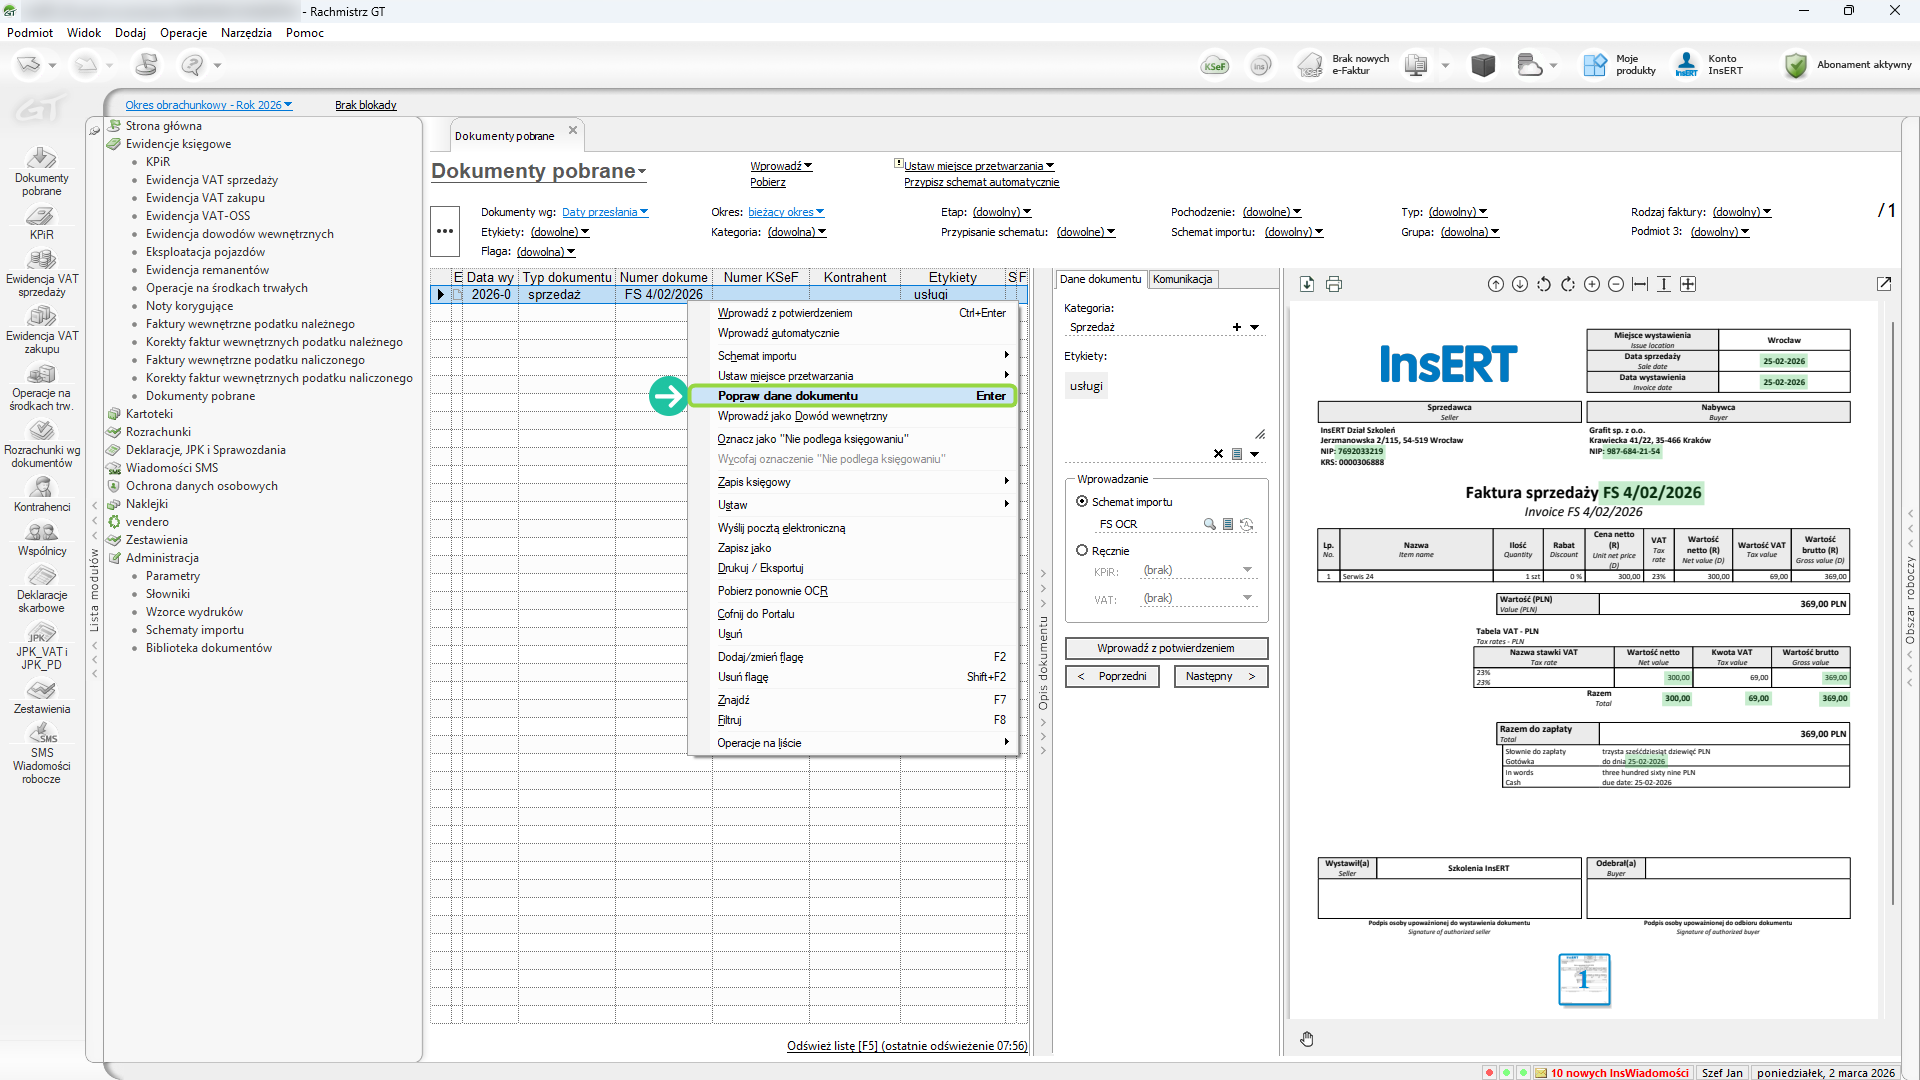Open Operacje in the menu bar
This screenshot has height=1080, width=1920.
coord(183,33)
